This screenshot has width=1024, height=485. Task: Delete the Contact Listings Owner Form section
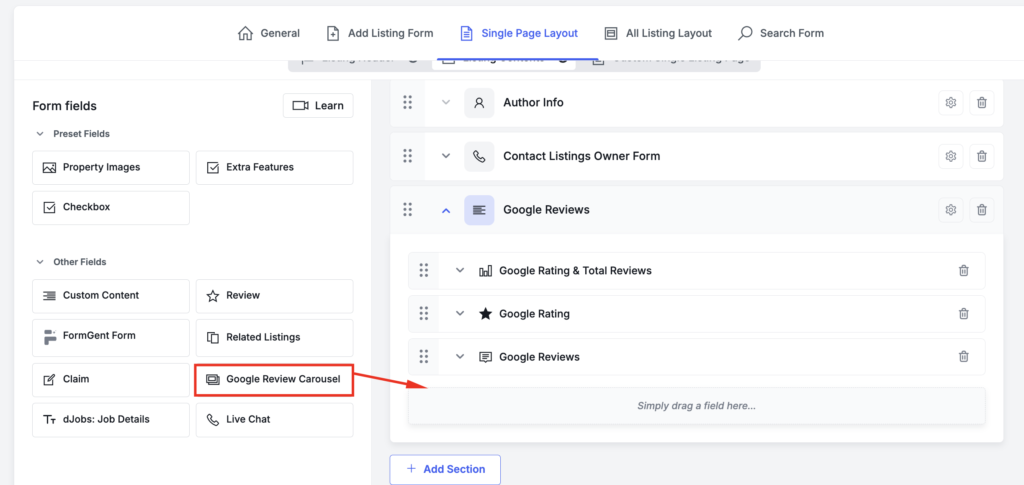tap(982, 156)
